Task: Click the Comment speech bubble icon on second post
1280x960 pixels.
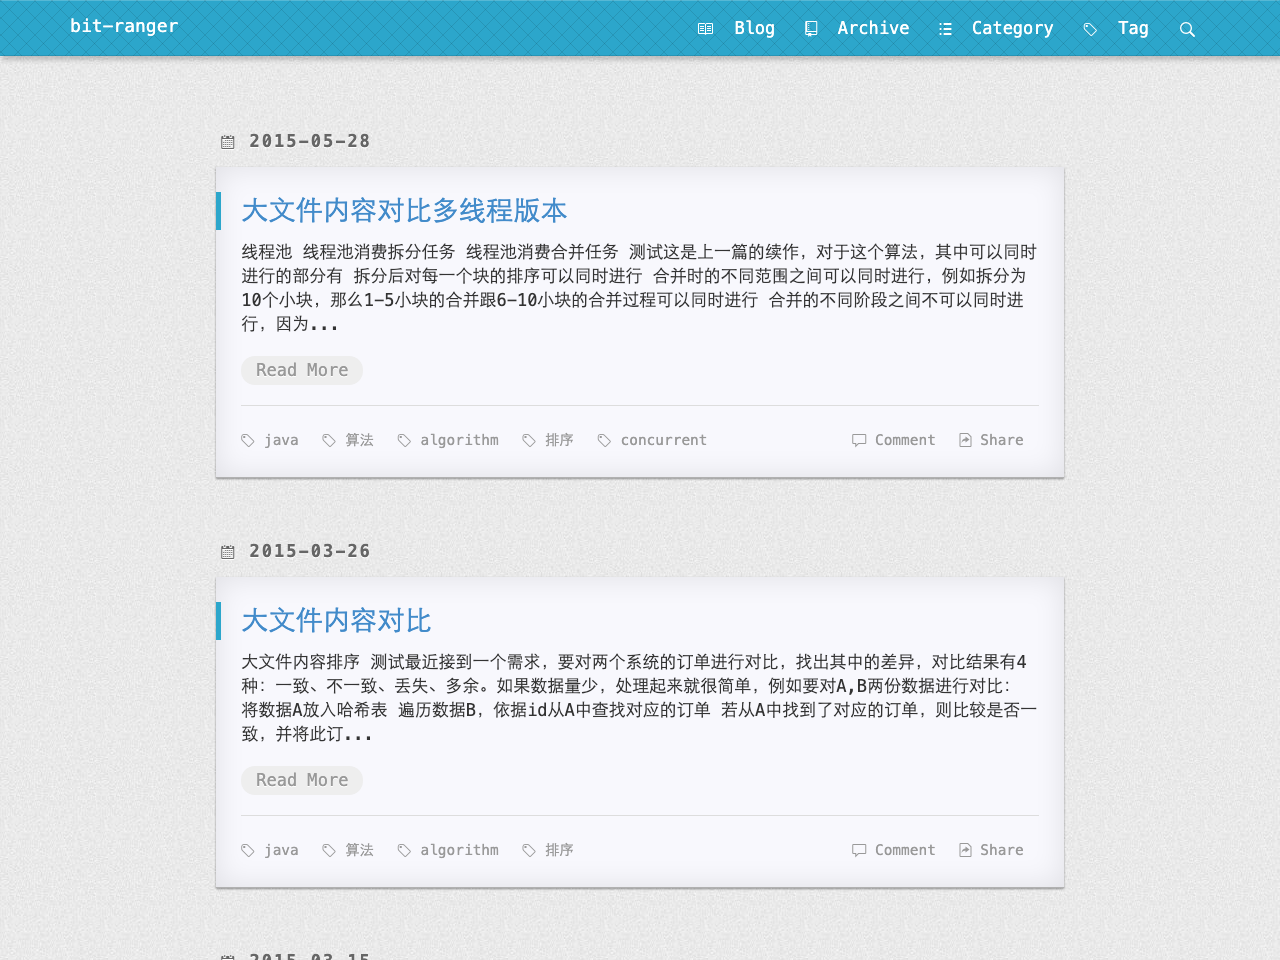Action: 859,850
